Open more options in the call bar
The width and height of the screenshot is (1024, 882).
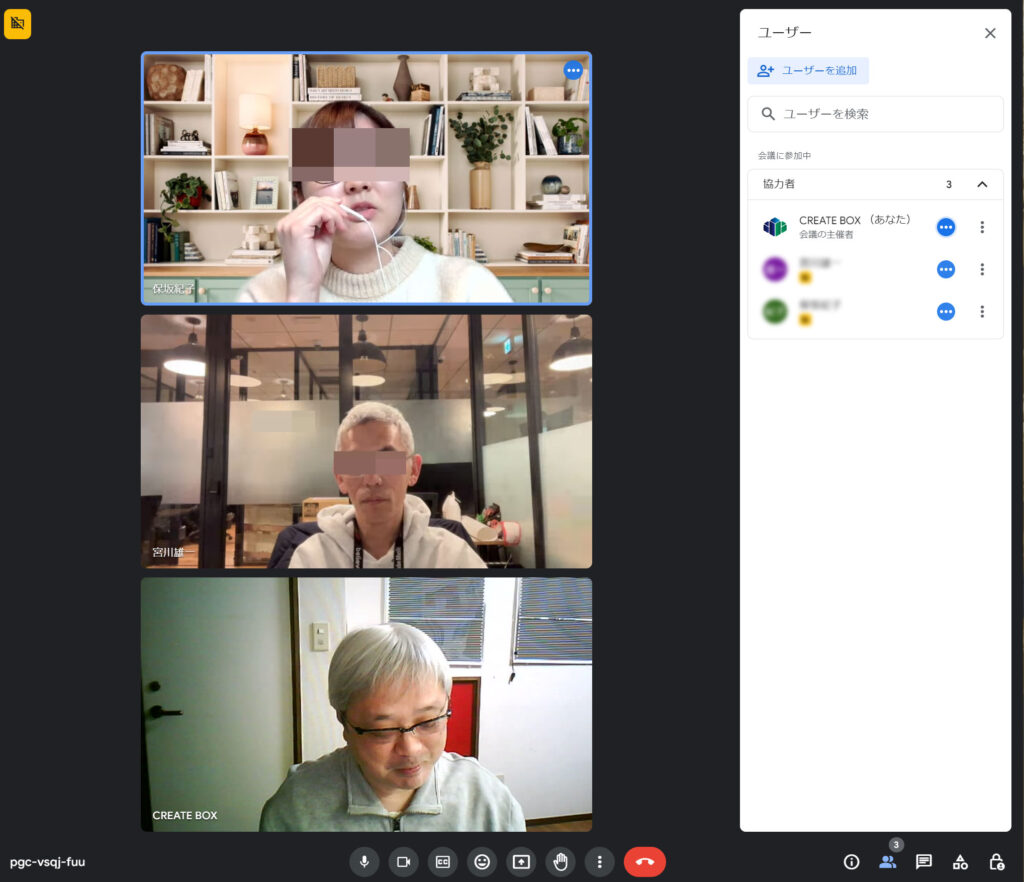(600, 862)
